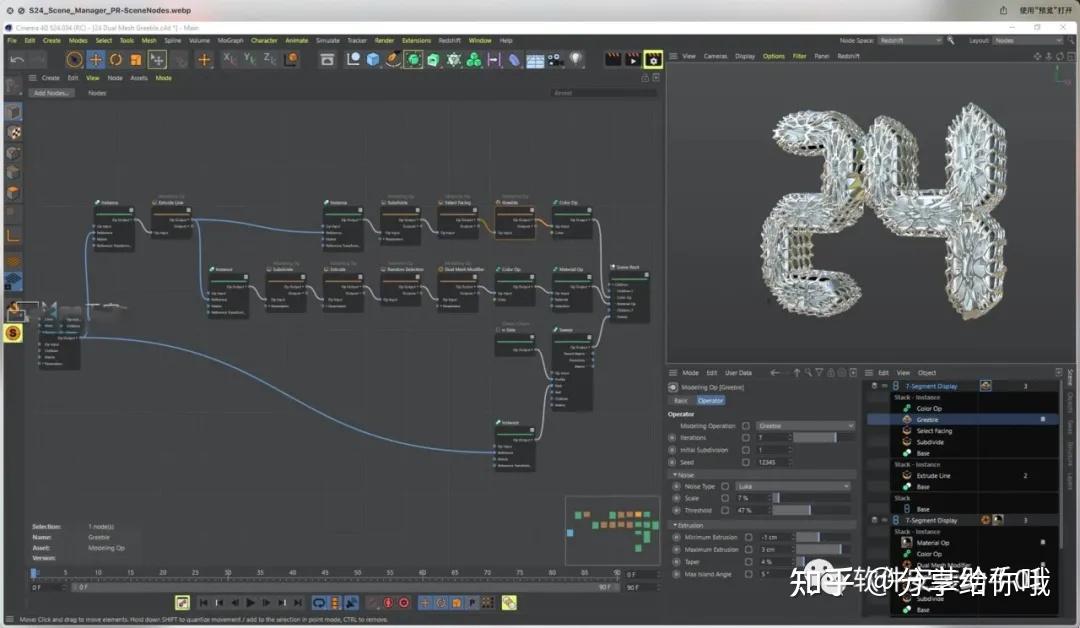Switch to the Operator tab

(x=710, y=400)
